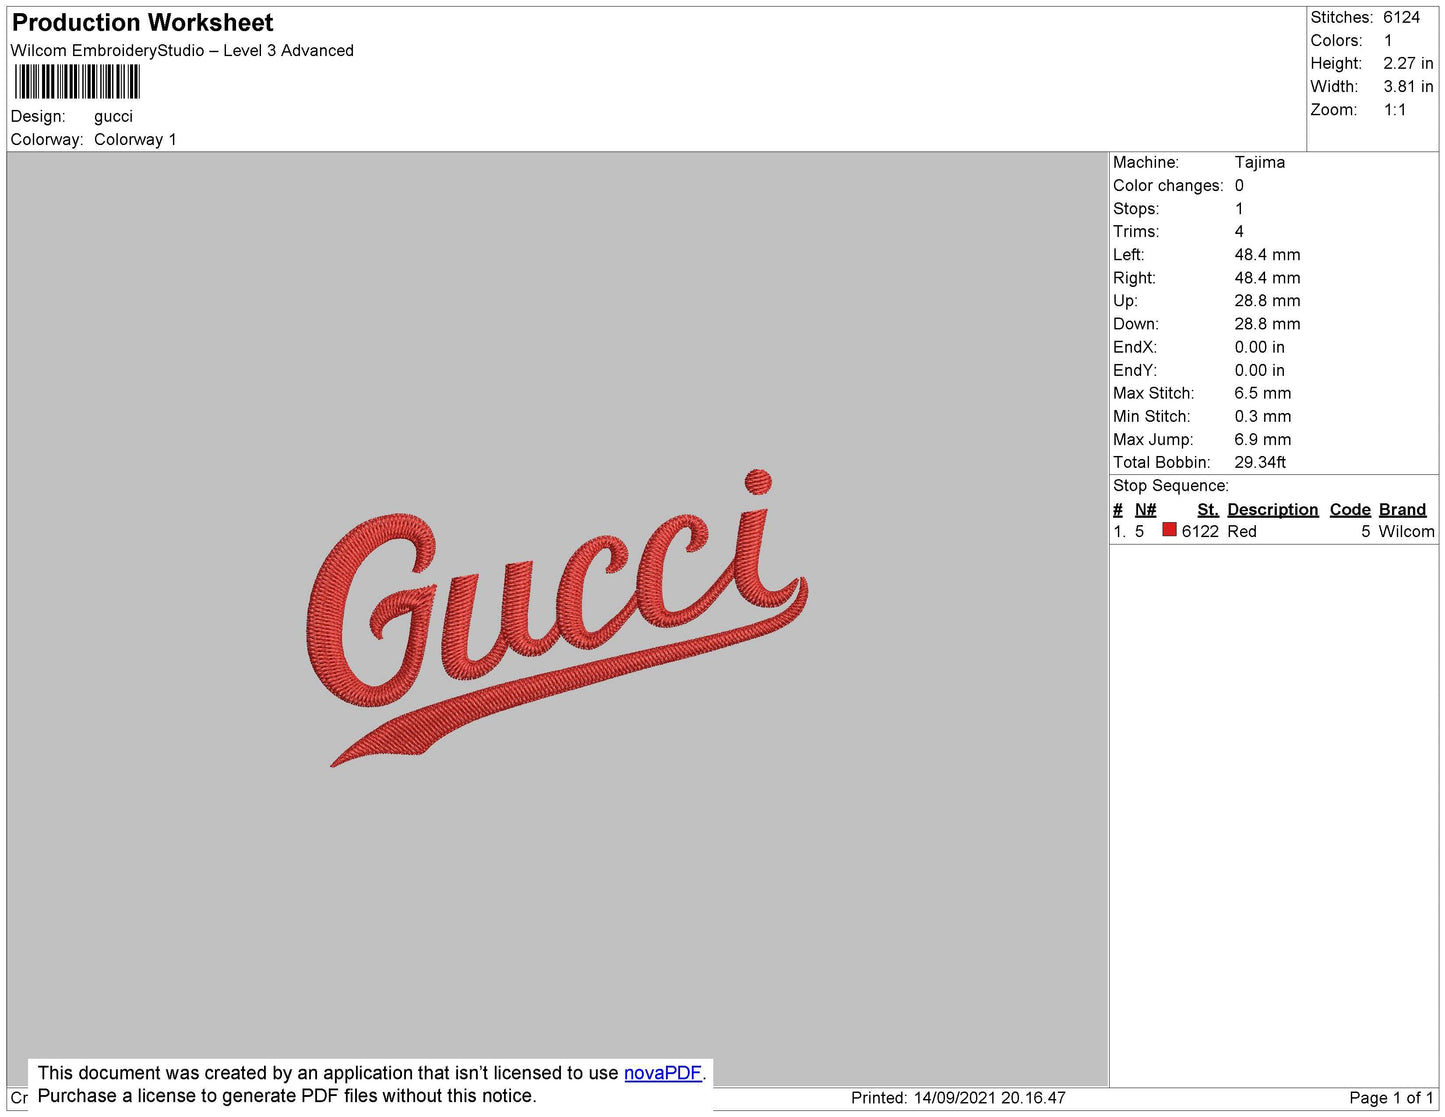Viewport: 1445px width, 1117px height.
Task: Open the novaPDF hyperlink
Action: tap(663, 1073)
